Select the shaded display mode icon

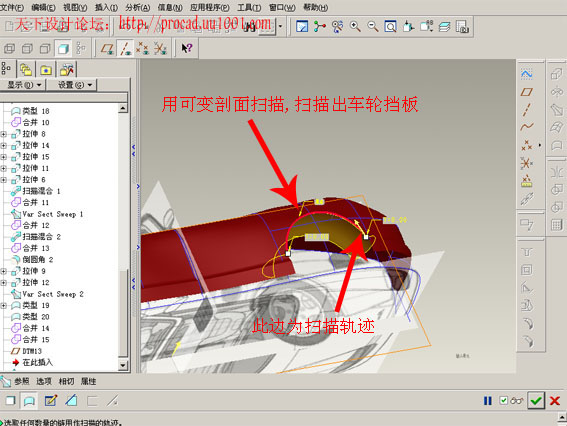point(63,48)
